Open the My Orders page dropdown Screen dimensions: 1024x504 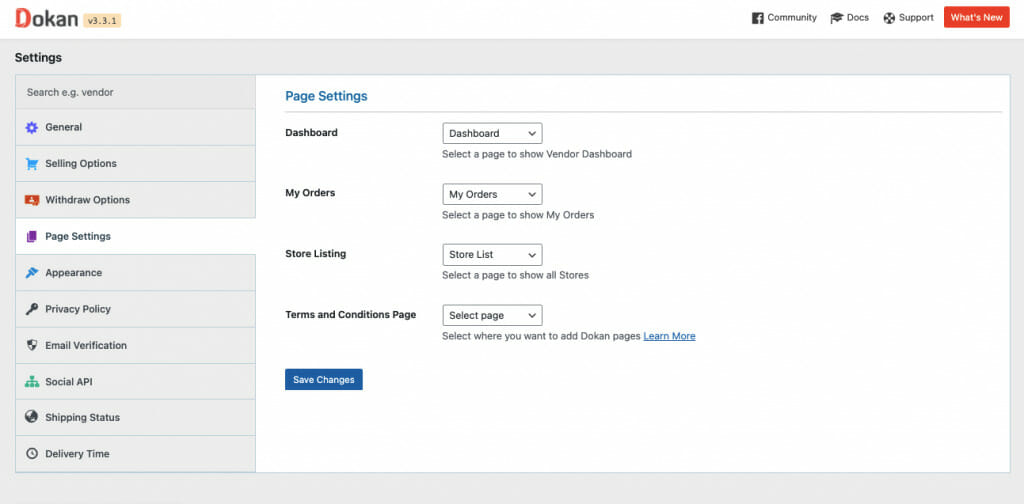pyautogui.click(x=492, y=194)
